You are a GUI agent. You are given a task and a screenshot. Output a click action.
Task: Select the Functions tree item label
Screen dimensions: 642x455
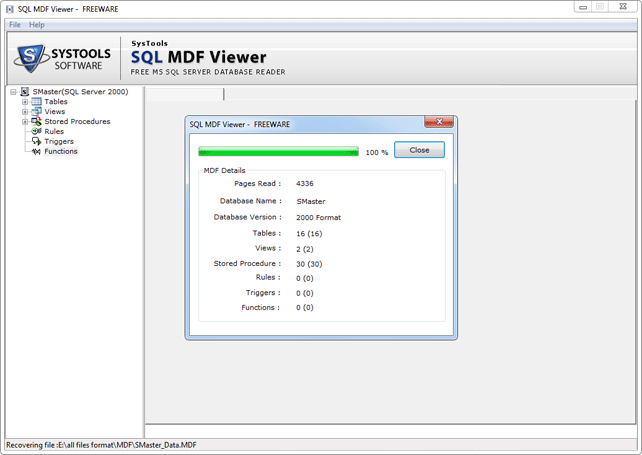(x=61, y=151)
